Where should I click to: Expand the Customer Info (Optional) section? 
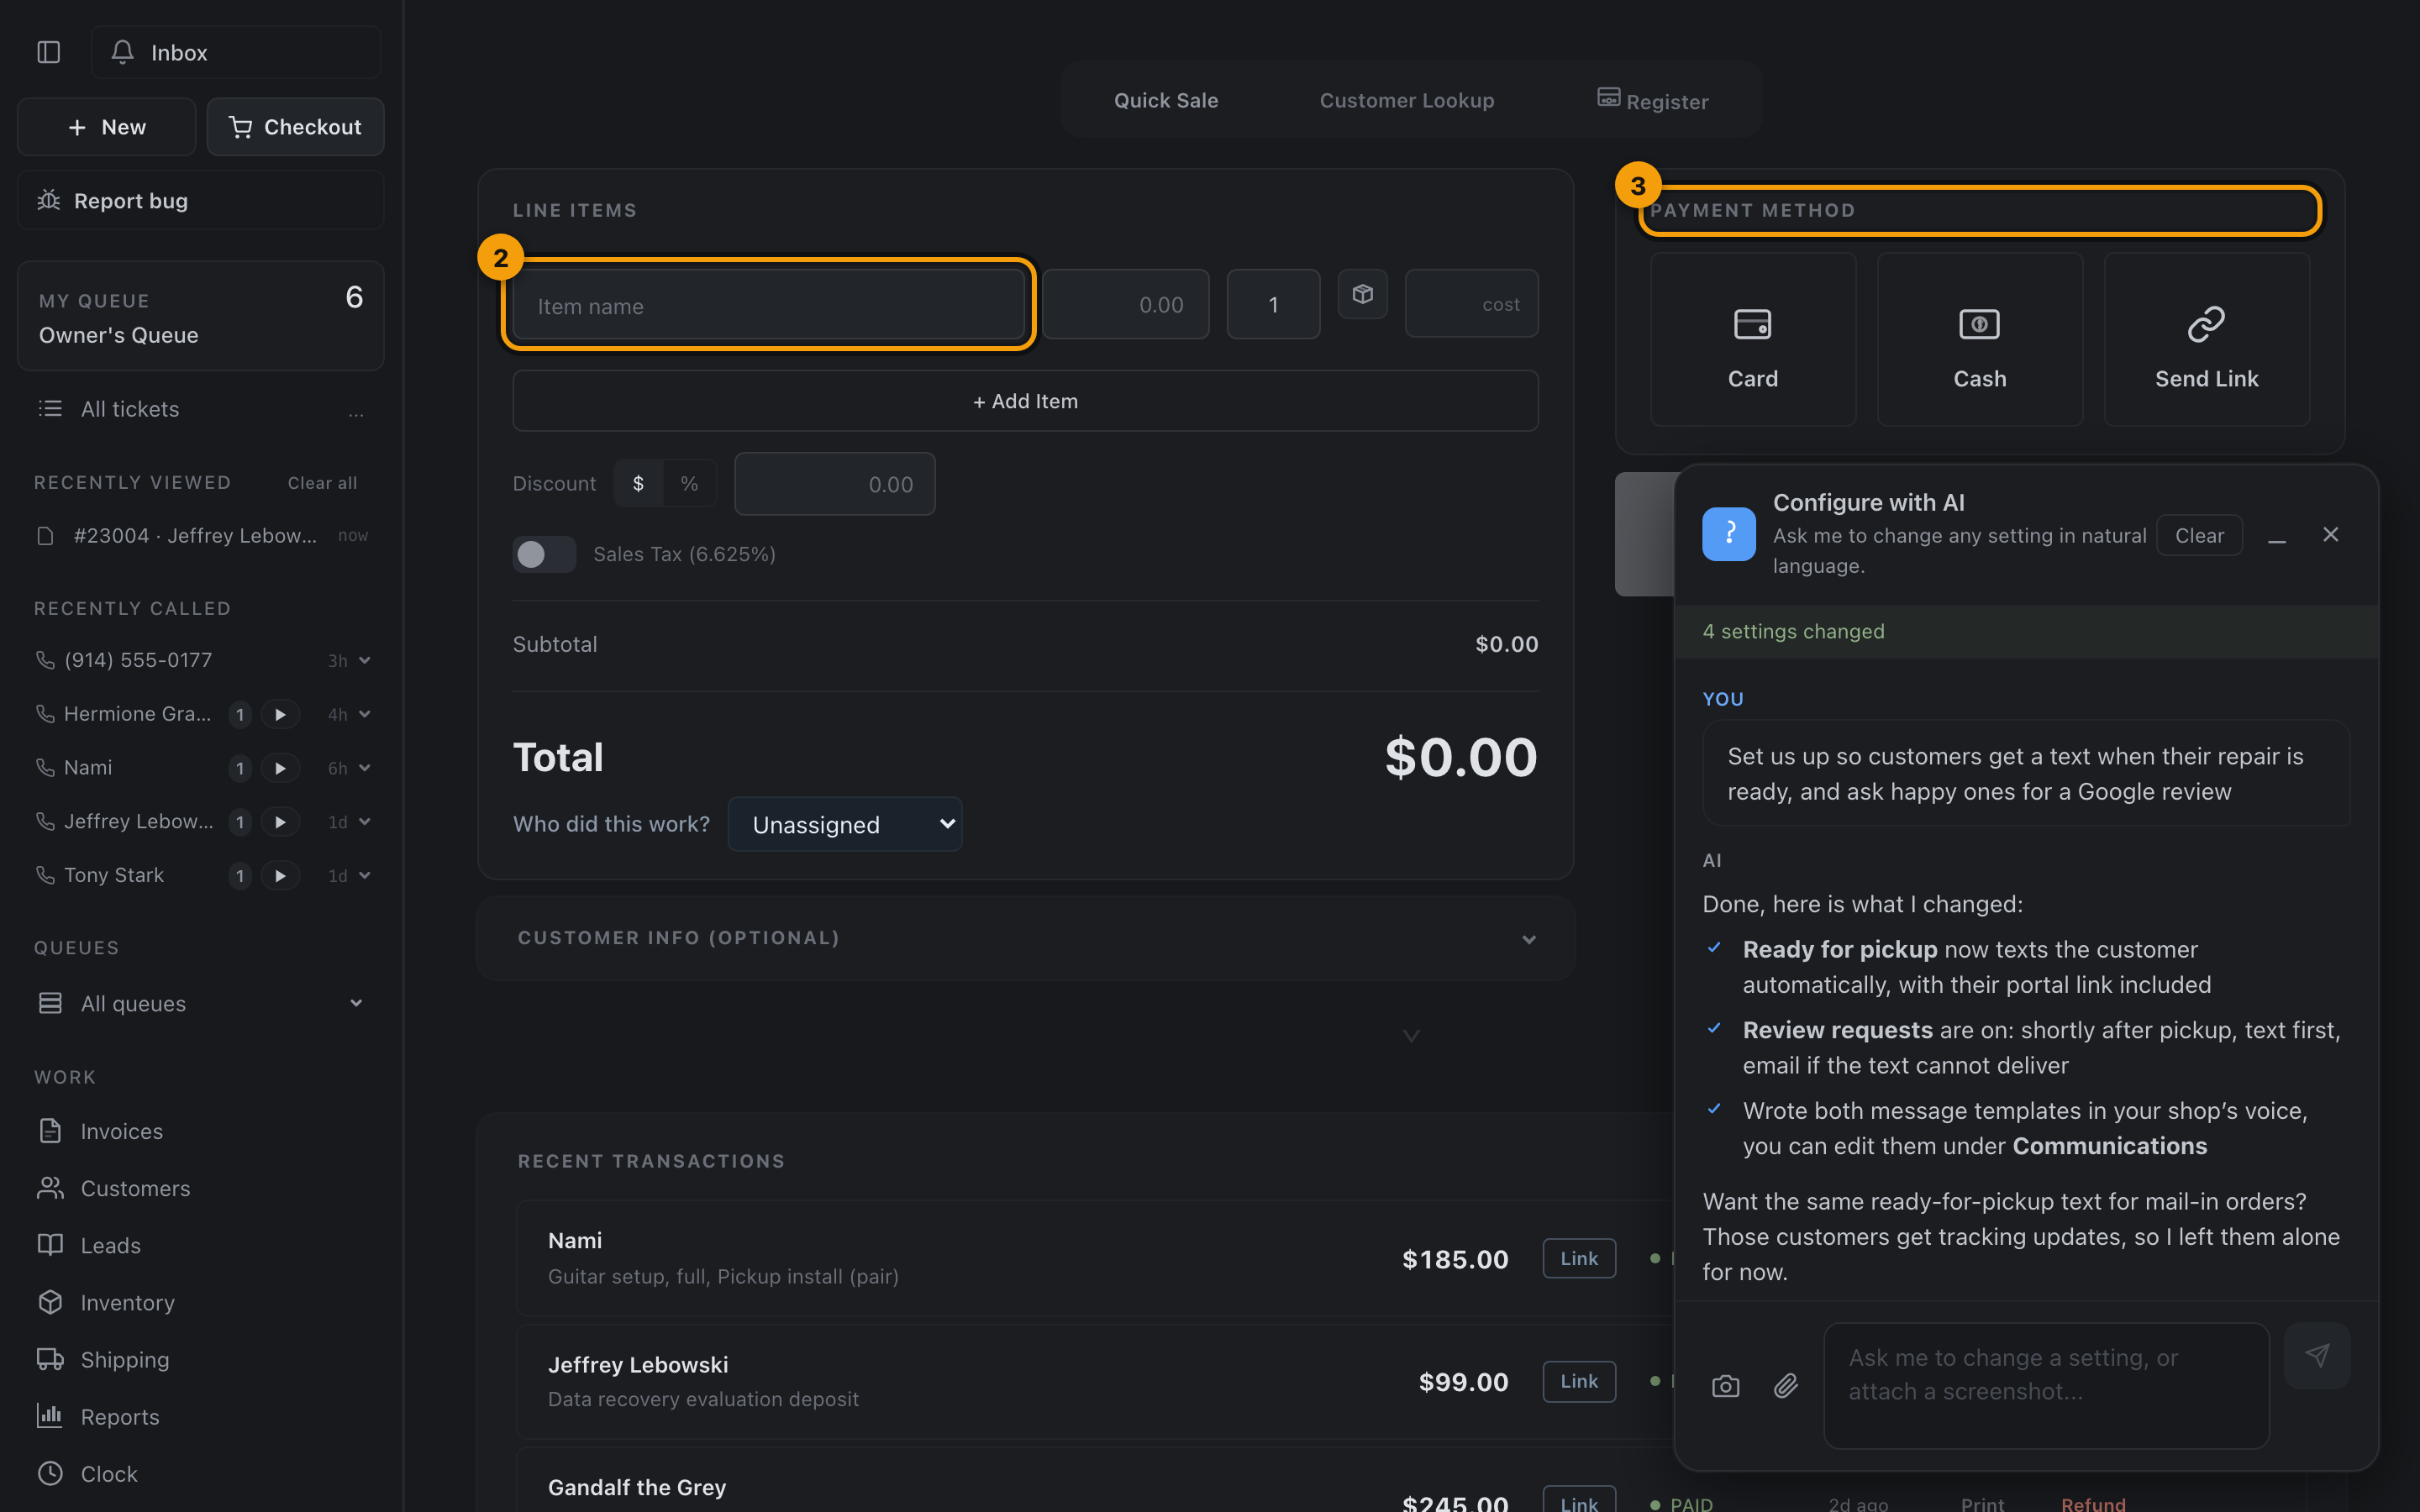1026,938
